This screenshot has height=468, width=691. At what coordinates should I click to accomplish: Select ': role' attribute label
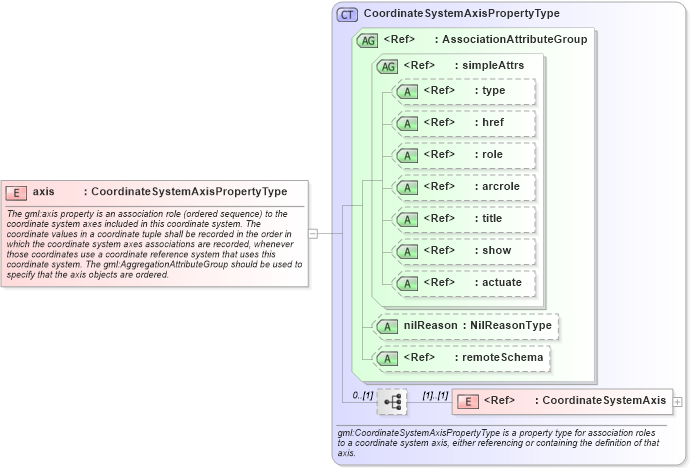click(488, 155)
